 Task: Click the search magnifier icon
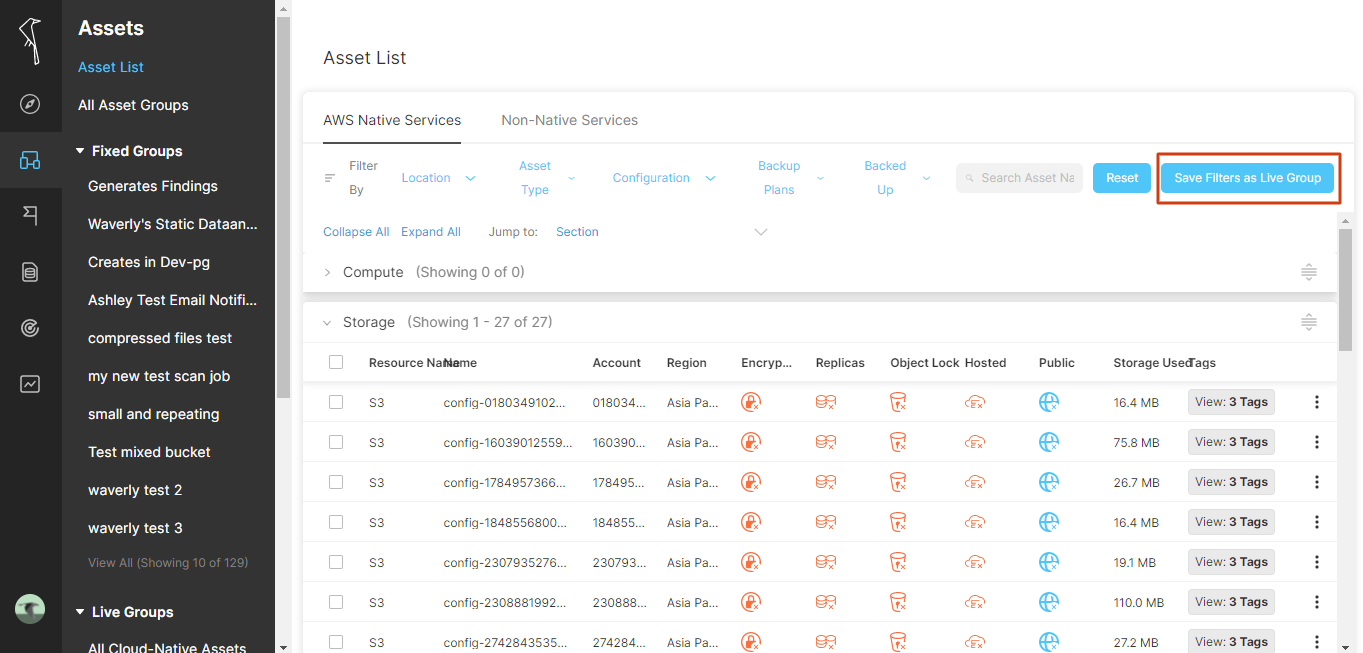point(969,178)
